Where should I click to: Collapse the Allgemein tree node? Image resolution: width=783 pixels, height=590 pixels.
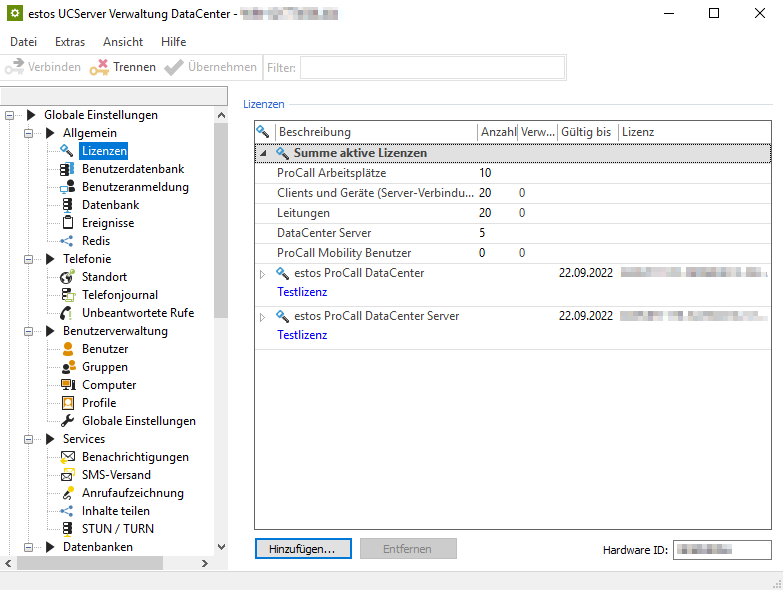click(x=29, y=133)
